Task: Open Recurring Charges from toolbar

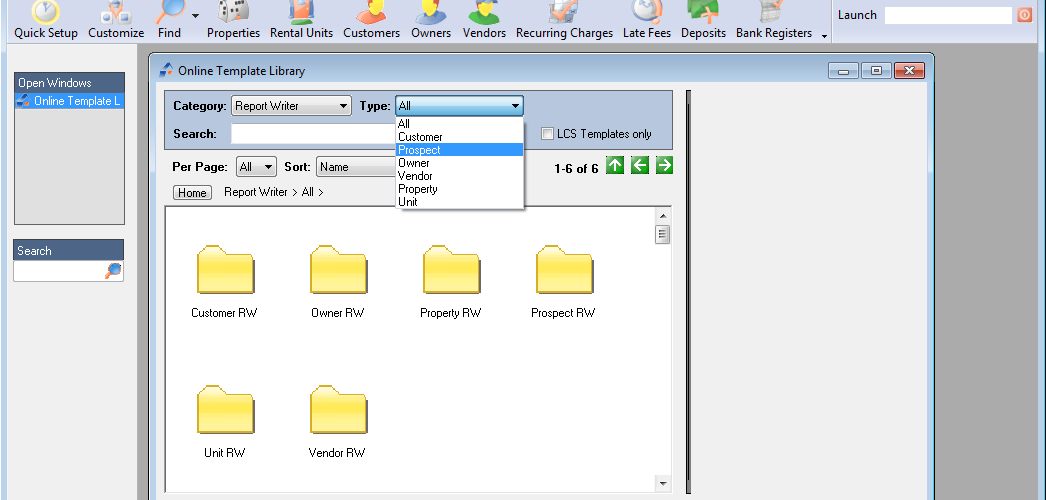Action: click(x=564, y=20)
